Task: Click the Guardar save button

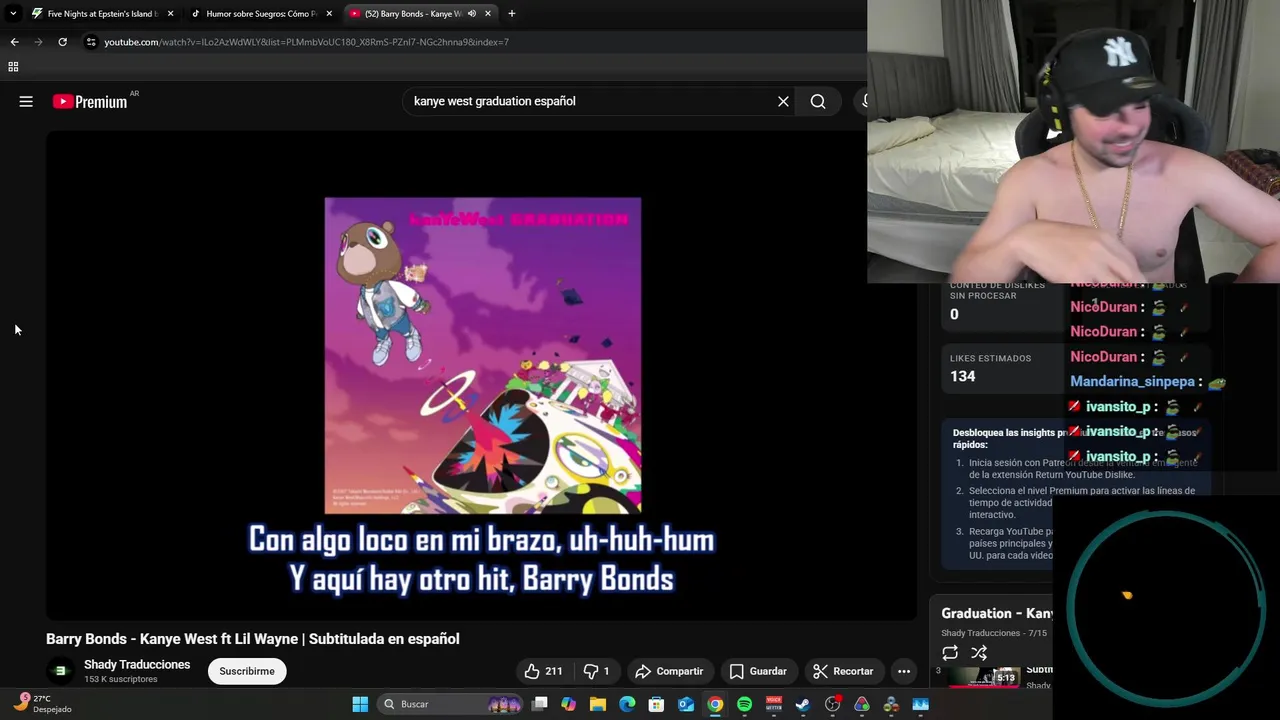Action: 758,671
